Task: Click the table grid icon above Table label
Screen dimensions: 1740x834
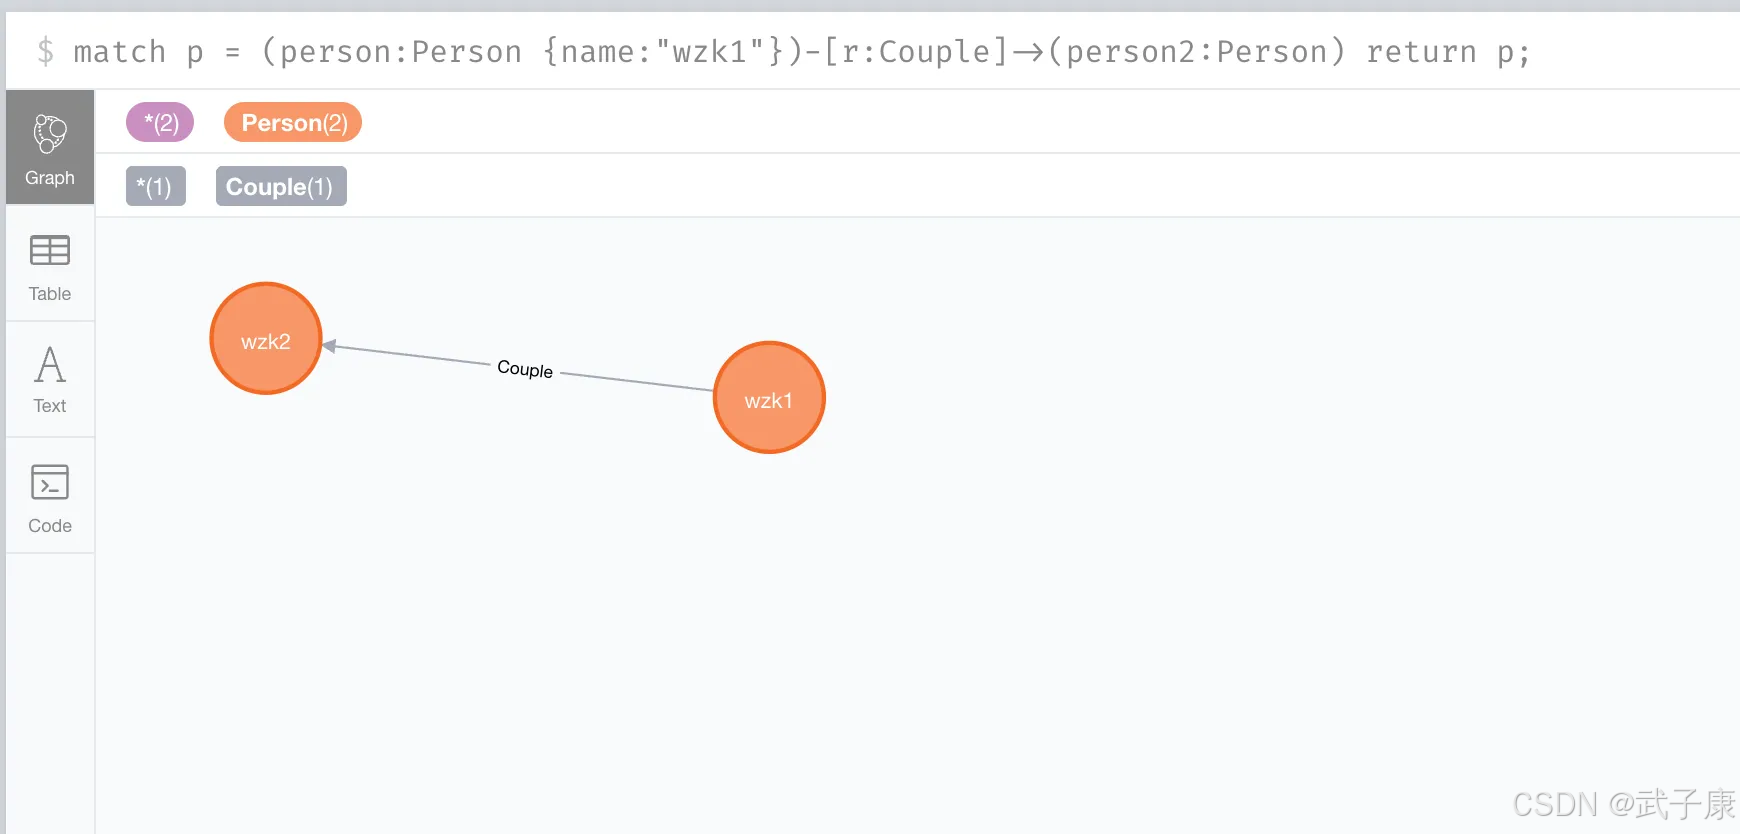Action: (49, 252)
